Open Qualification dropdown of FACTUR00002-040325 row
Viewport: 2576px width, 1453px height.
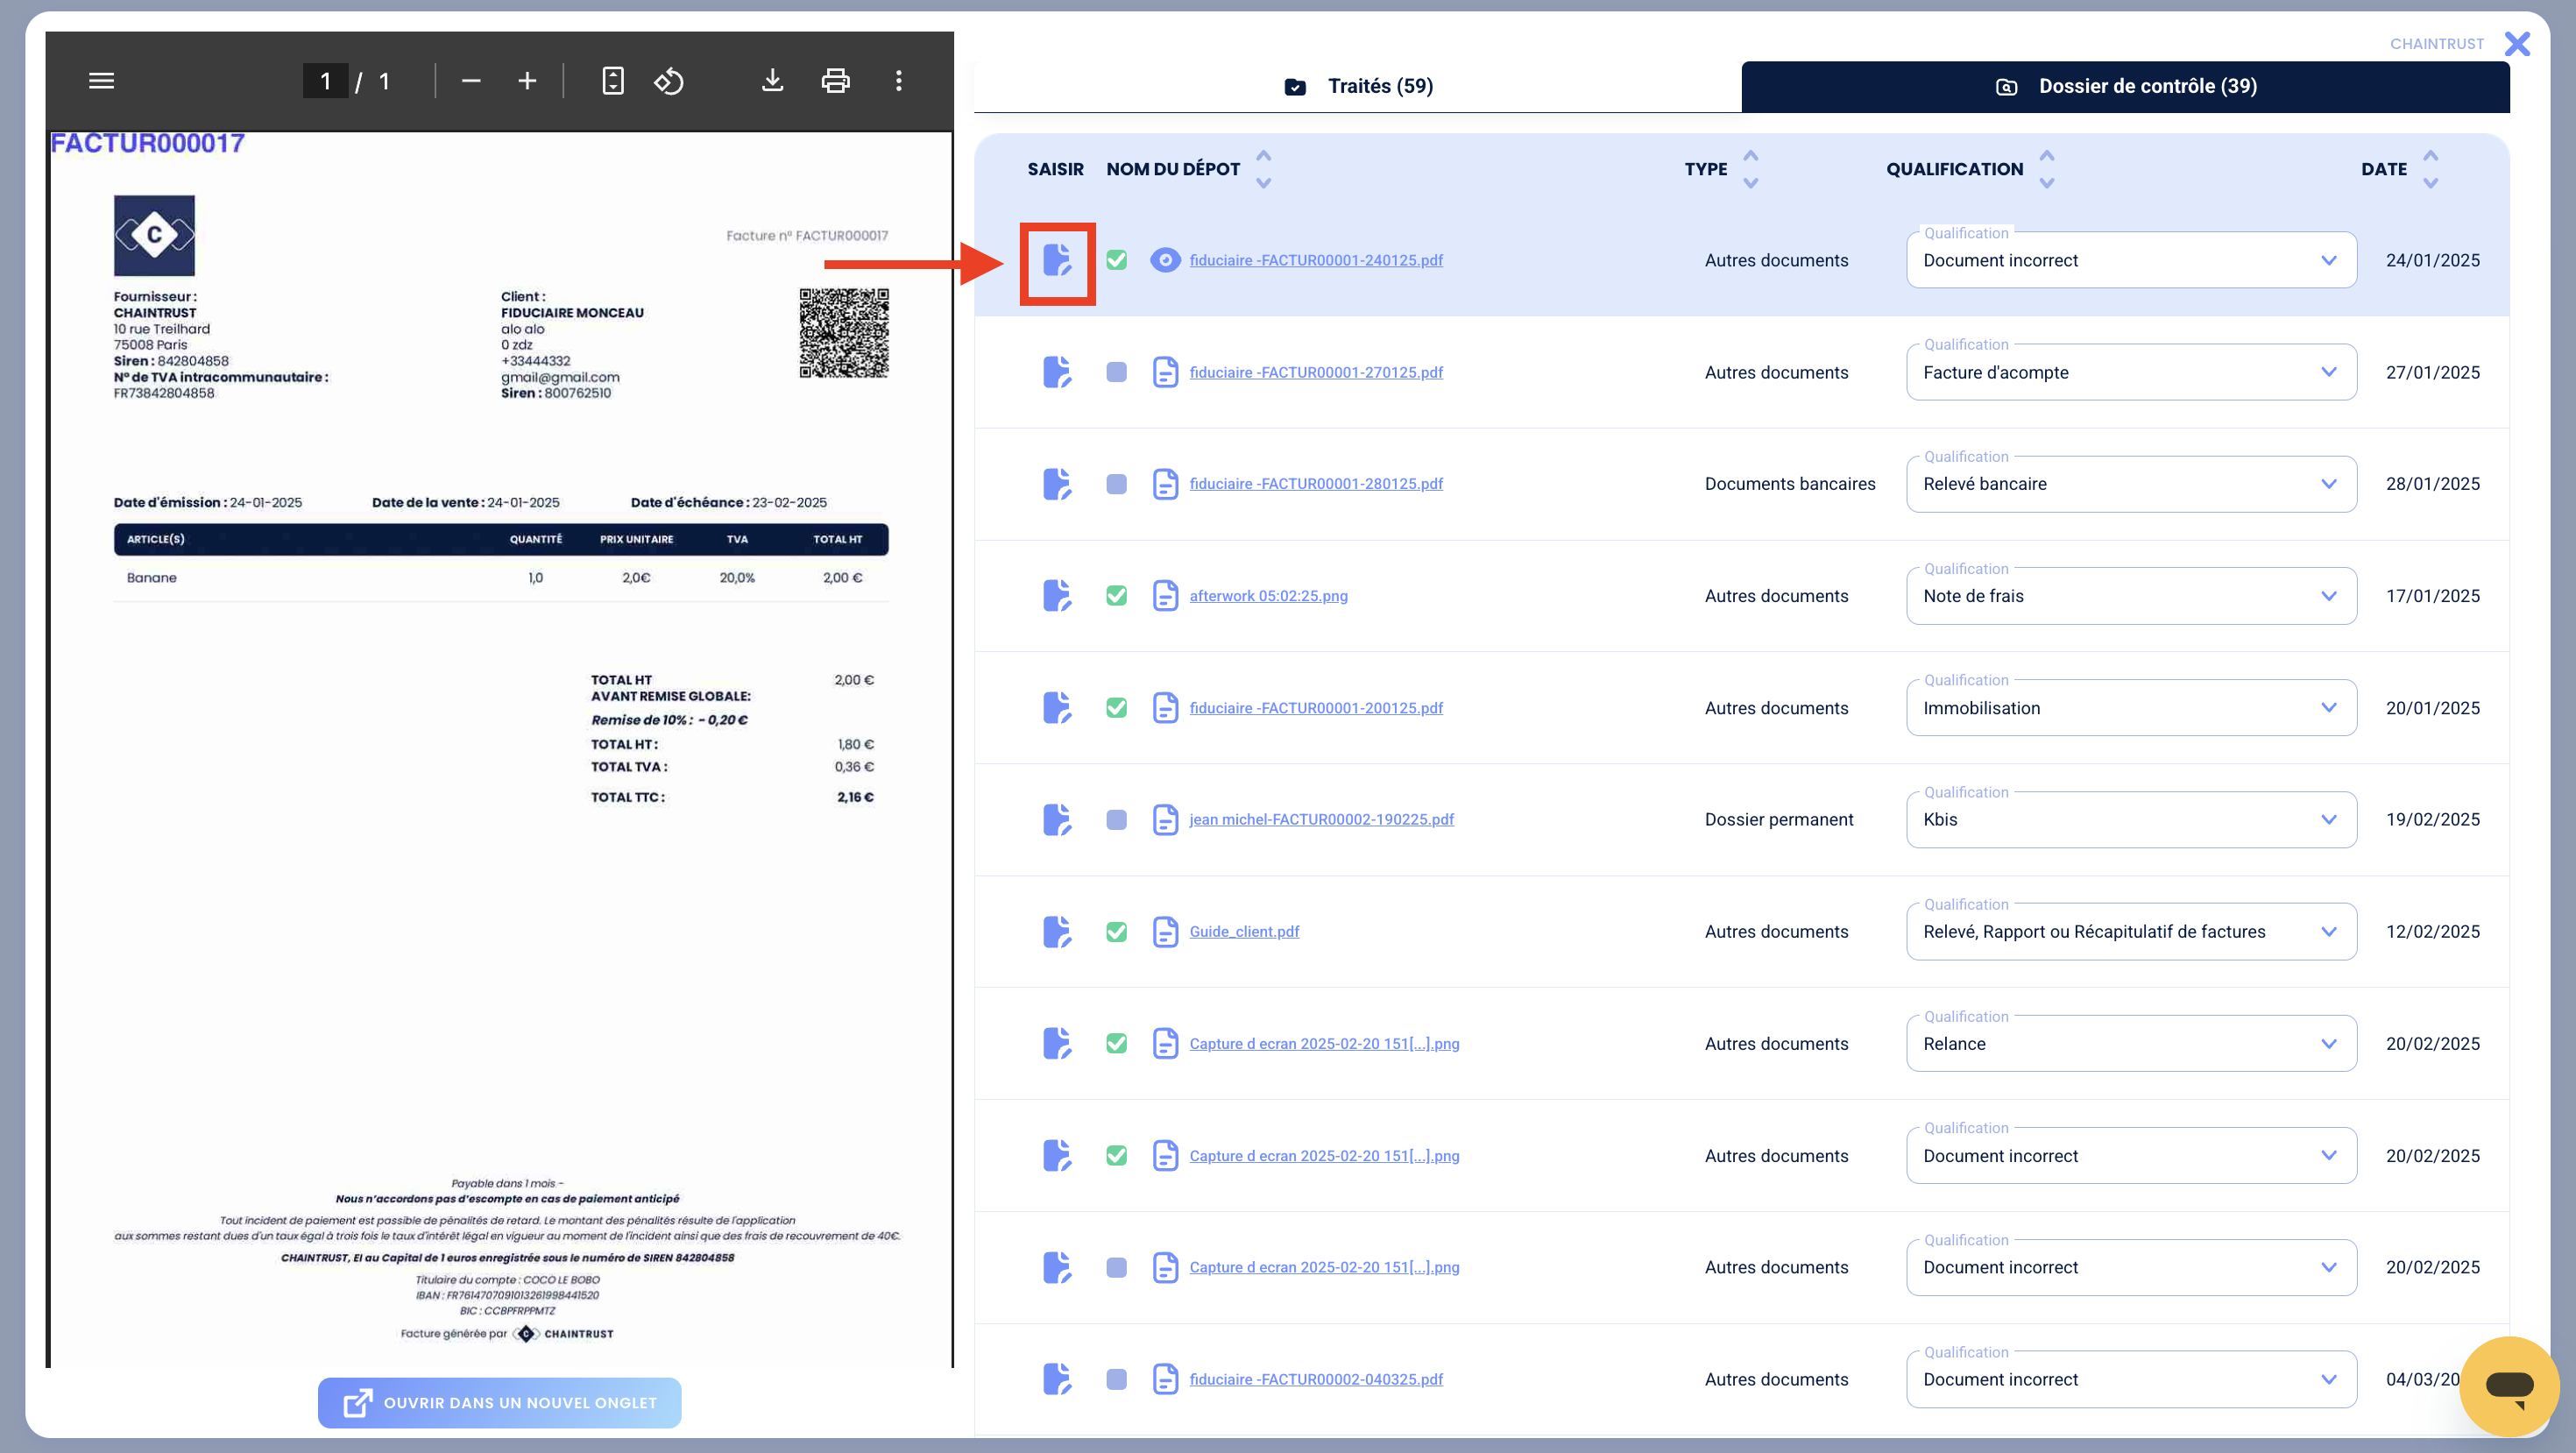coord(2131,1379)
